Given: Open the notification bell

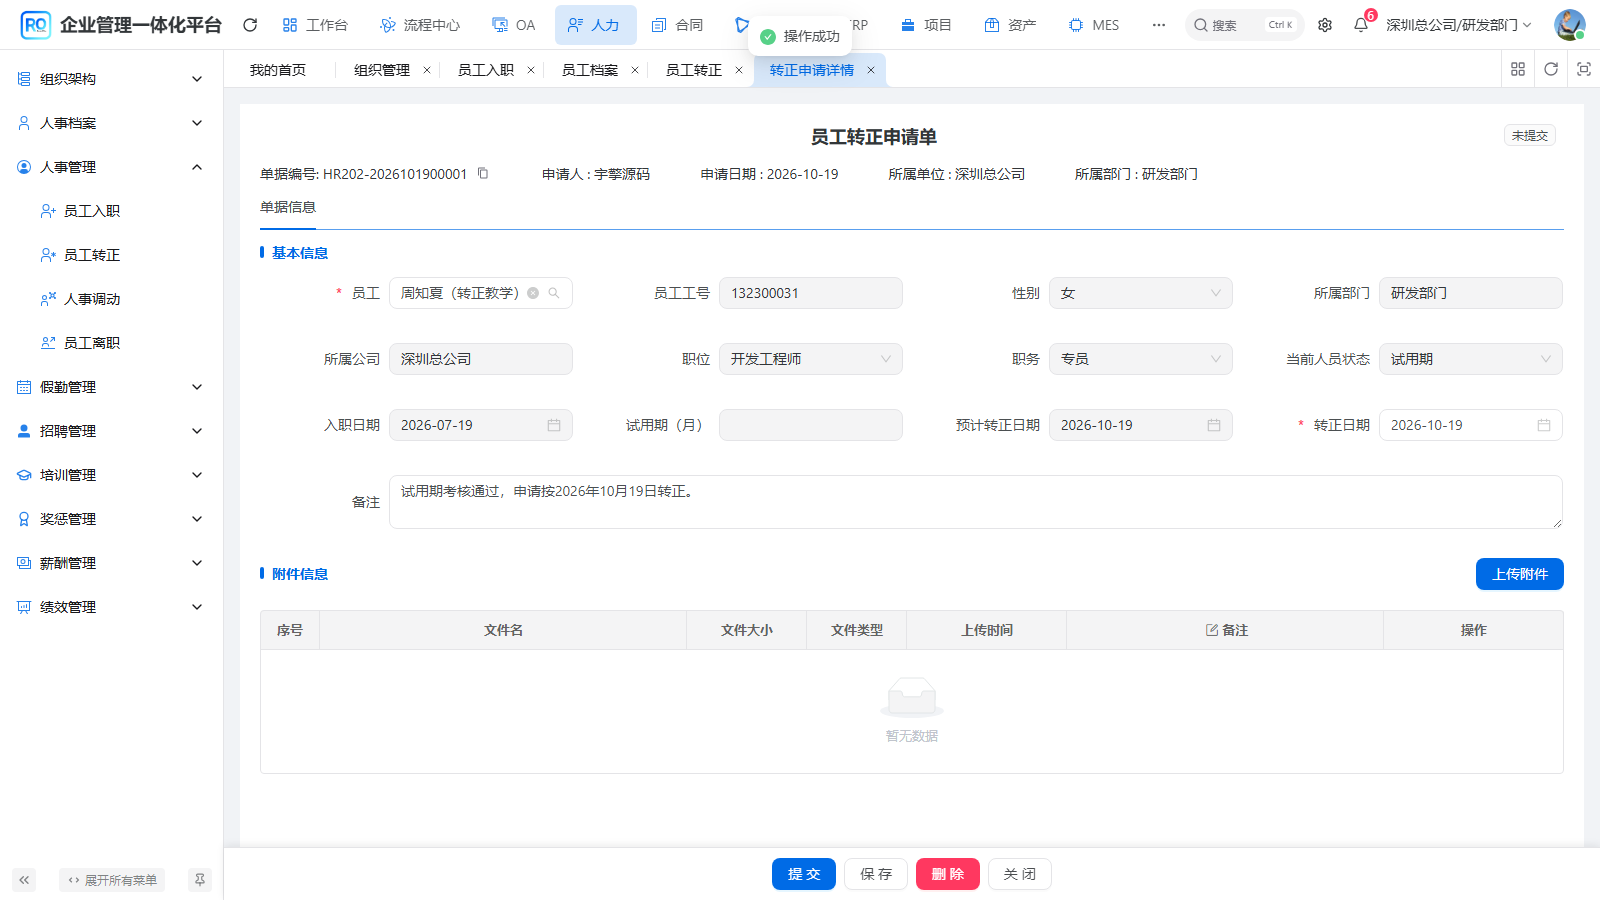Looking at the screenshot, I should [x=1361, y=25].
